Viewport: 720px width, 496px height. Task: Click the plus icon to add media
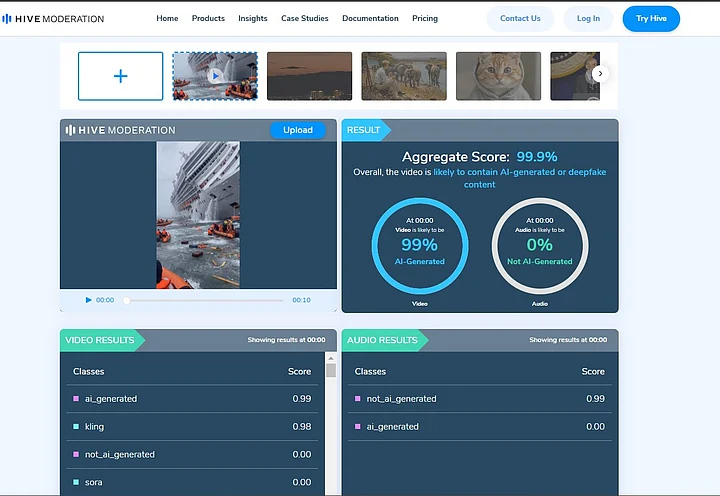pyautogui.click(x=120, y=76)
